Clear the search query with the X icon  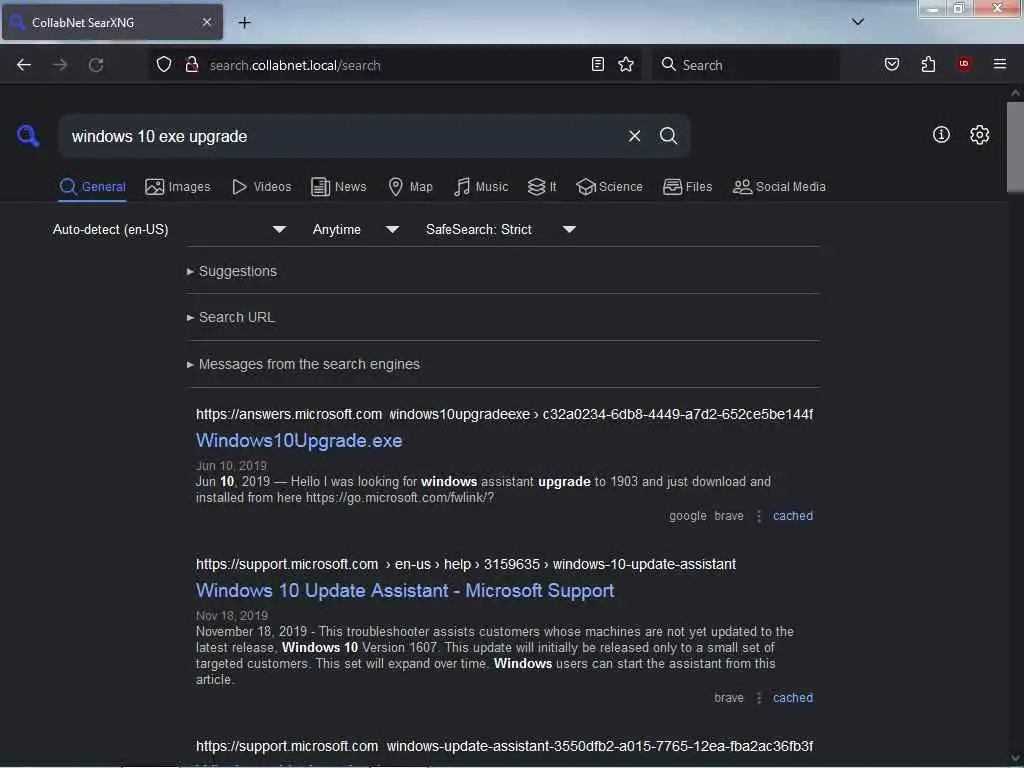click(x=634, y=136)
